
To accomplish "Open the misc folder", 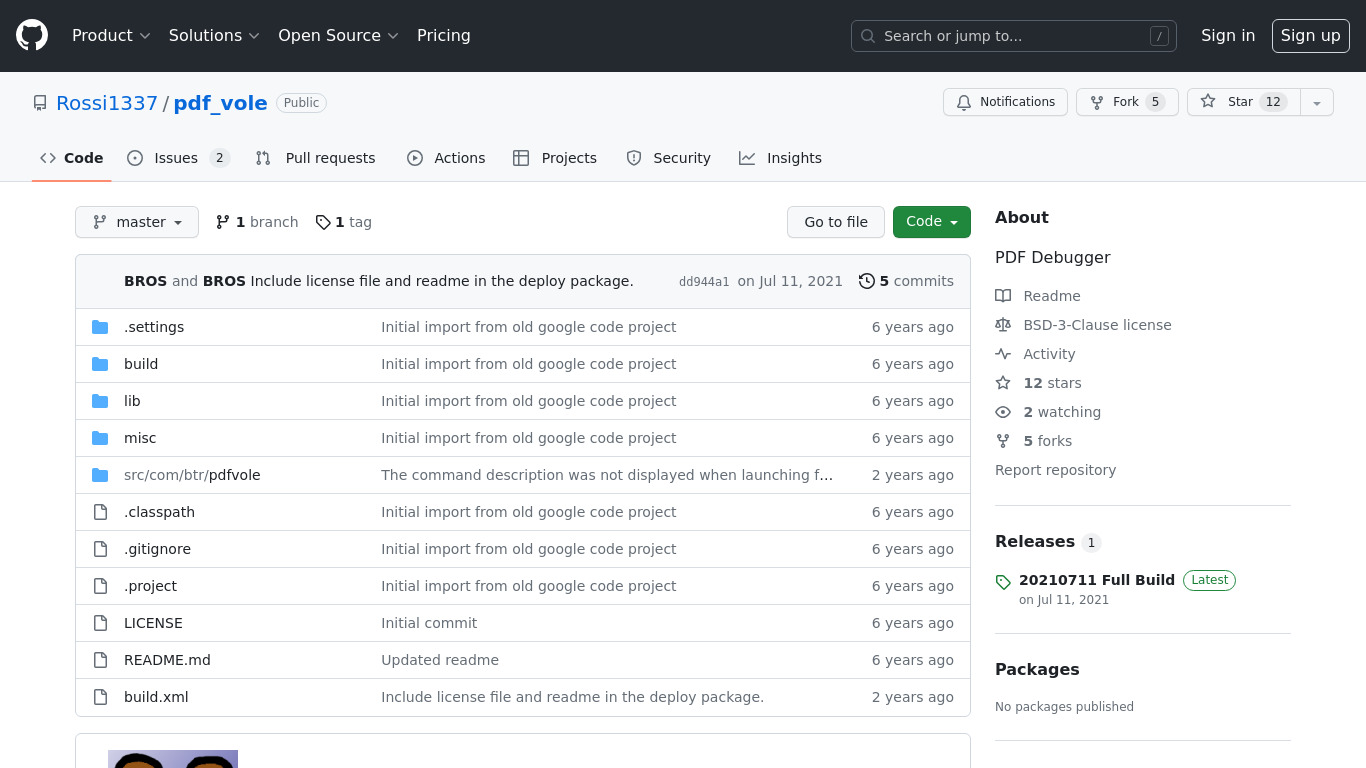I will (140, 438).
